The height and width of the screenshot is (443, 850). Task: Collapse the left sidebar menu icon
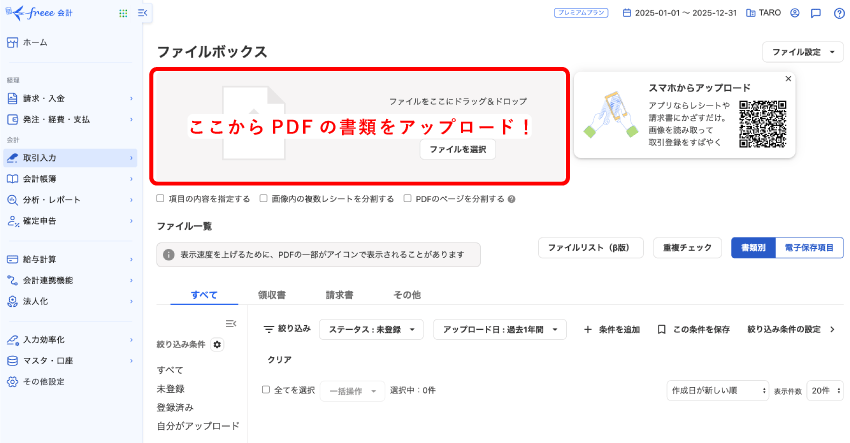click(143, 13)
